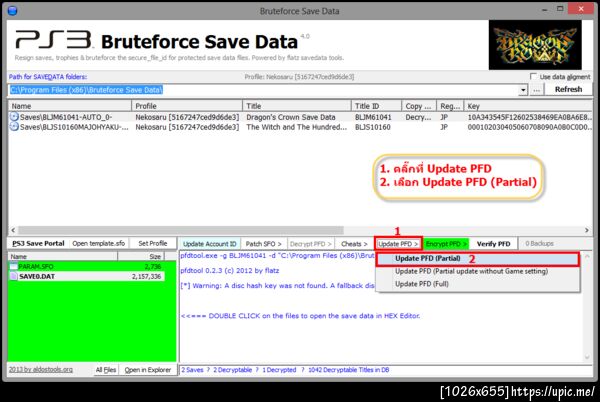Sort by the Title column header
This screenshot has width=600, height=402.
click(x=297, y=106)
